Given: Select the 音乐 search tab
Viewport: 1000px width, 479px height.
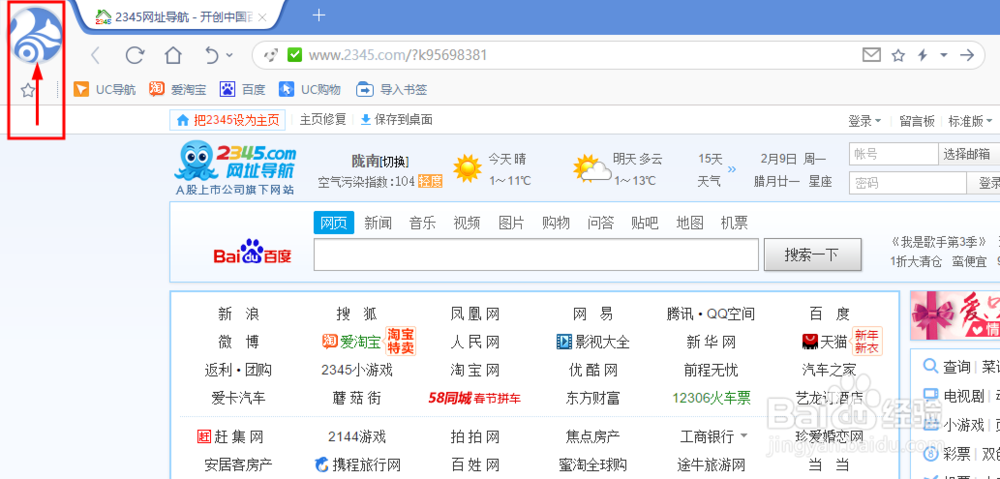Looking at the screenshot, I should [422, 223].
